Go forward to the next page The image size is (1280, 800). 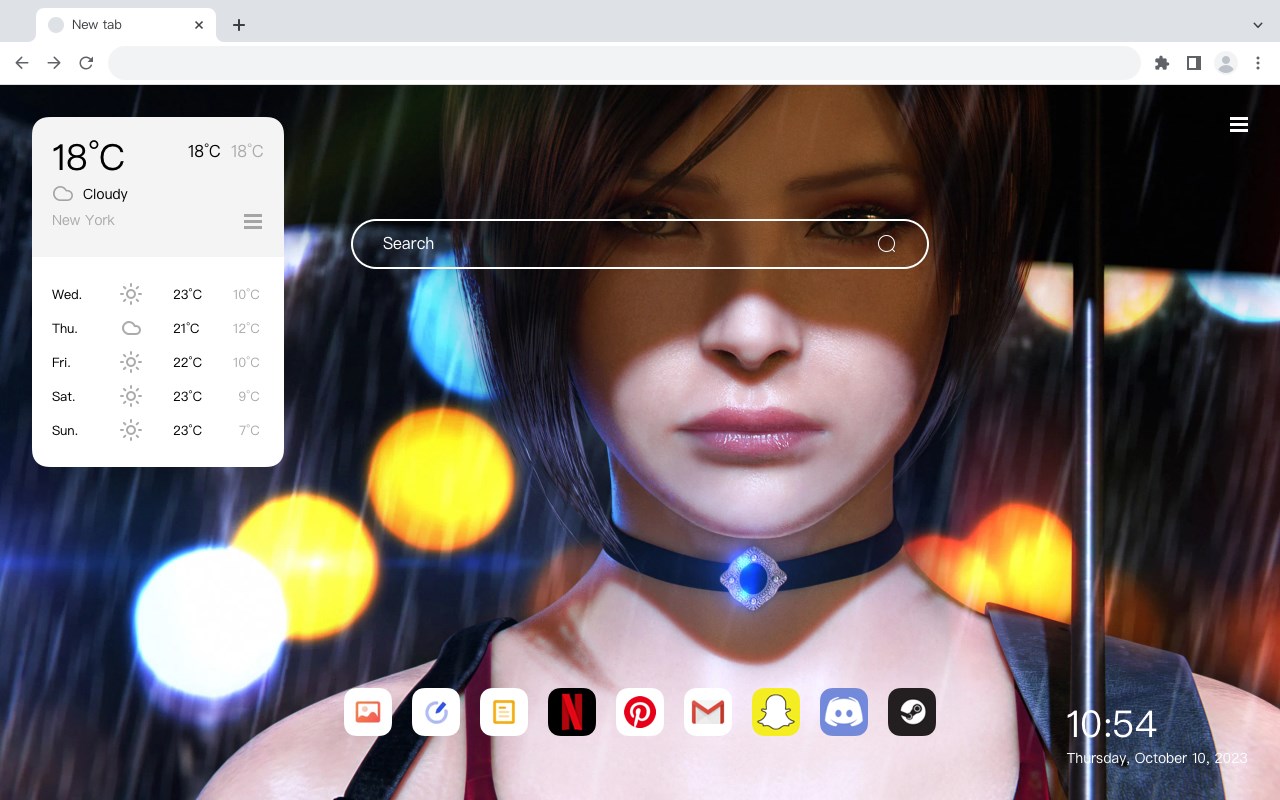coord(54,63)
